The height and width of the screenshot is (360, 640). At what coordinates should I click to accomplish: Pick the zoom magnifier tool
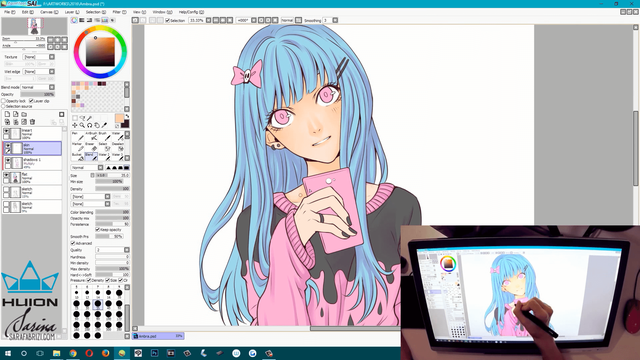[82, 125]
